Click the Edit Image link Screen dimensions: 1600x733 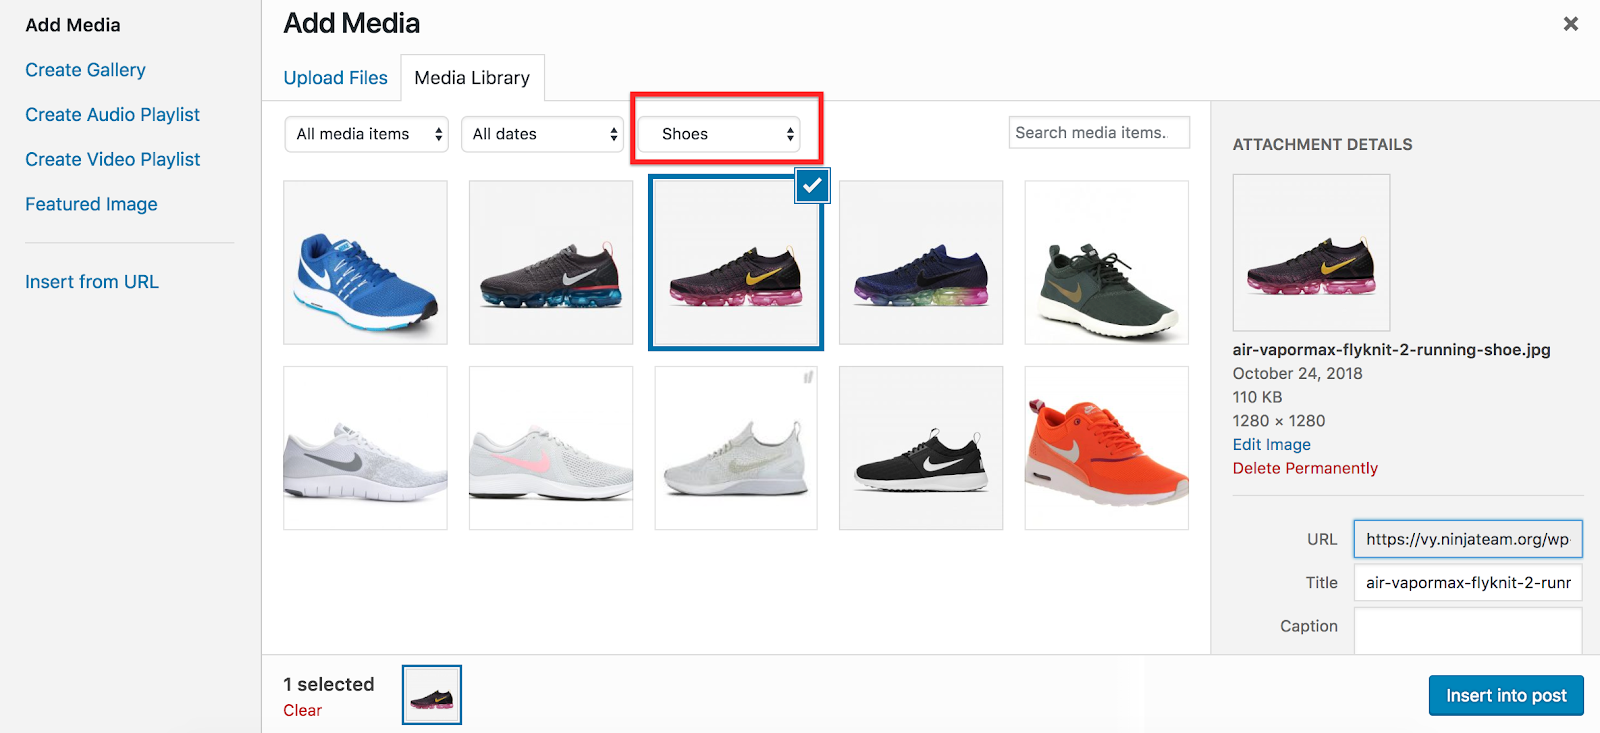[x=1271, y=445]
